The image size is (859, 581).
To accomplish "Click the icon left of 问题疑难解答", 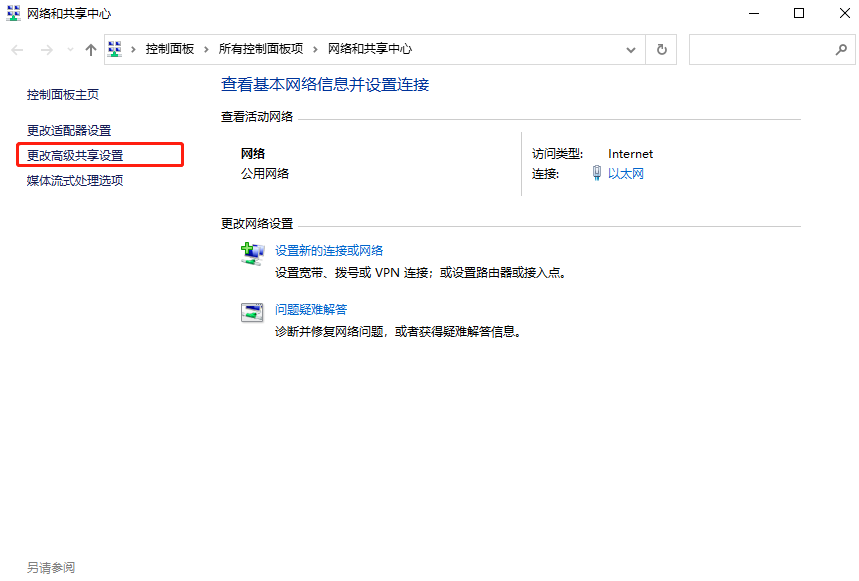I will point(252,312).
